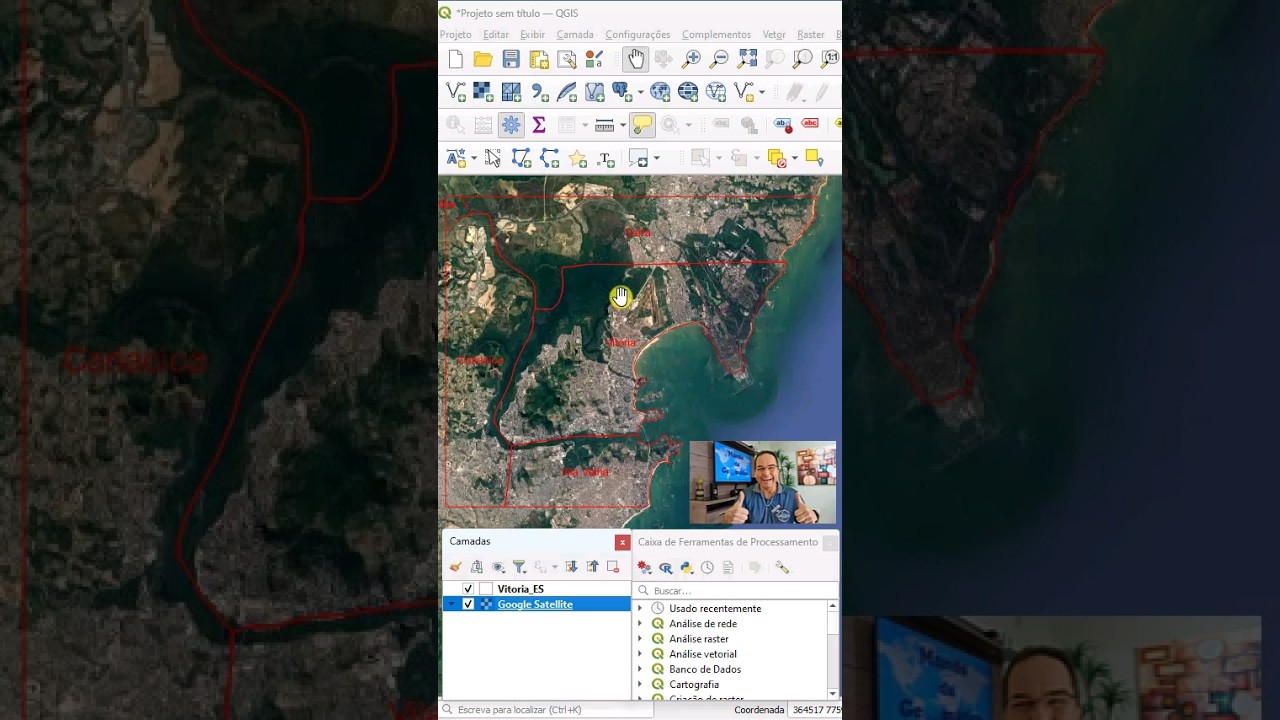Toggle the map tips tool
Screen dimensions: 1280x720
(642, 125)
